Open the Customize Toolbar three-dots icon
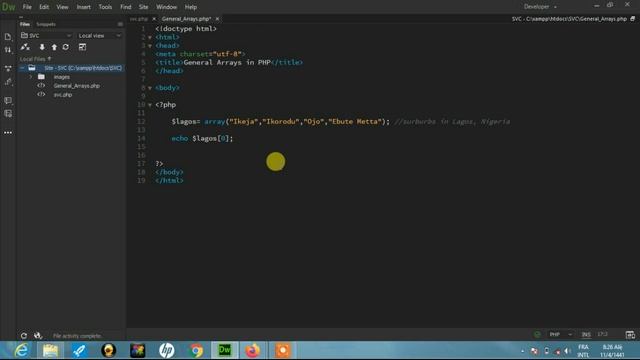Screen dimensions: 640x360 8,133
